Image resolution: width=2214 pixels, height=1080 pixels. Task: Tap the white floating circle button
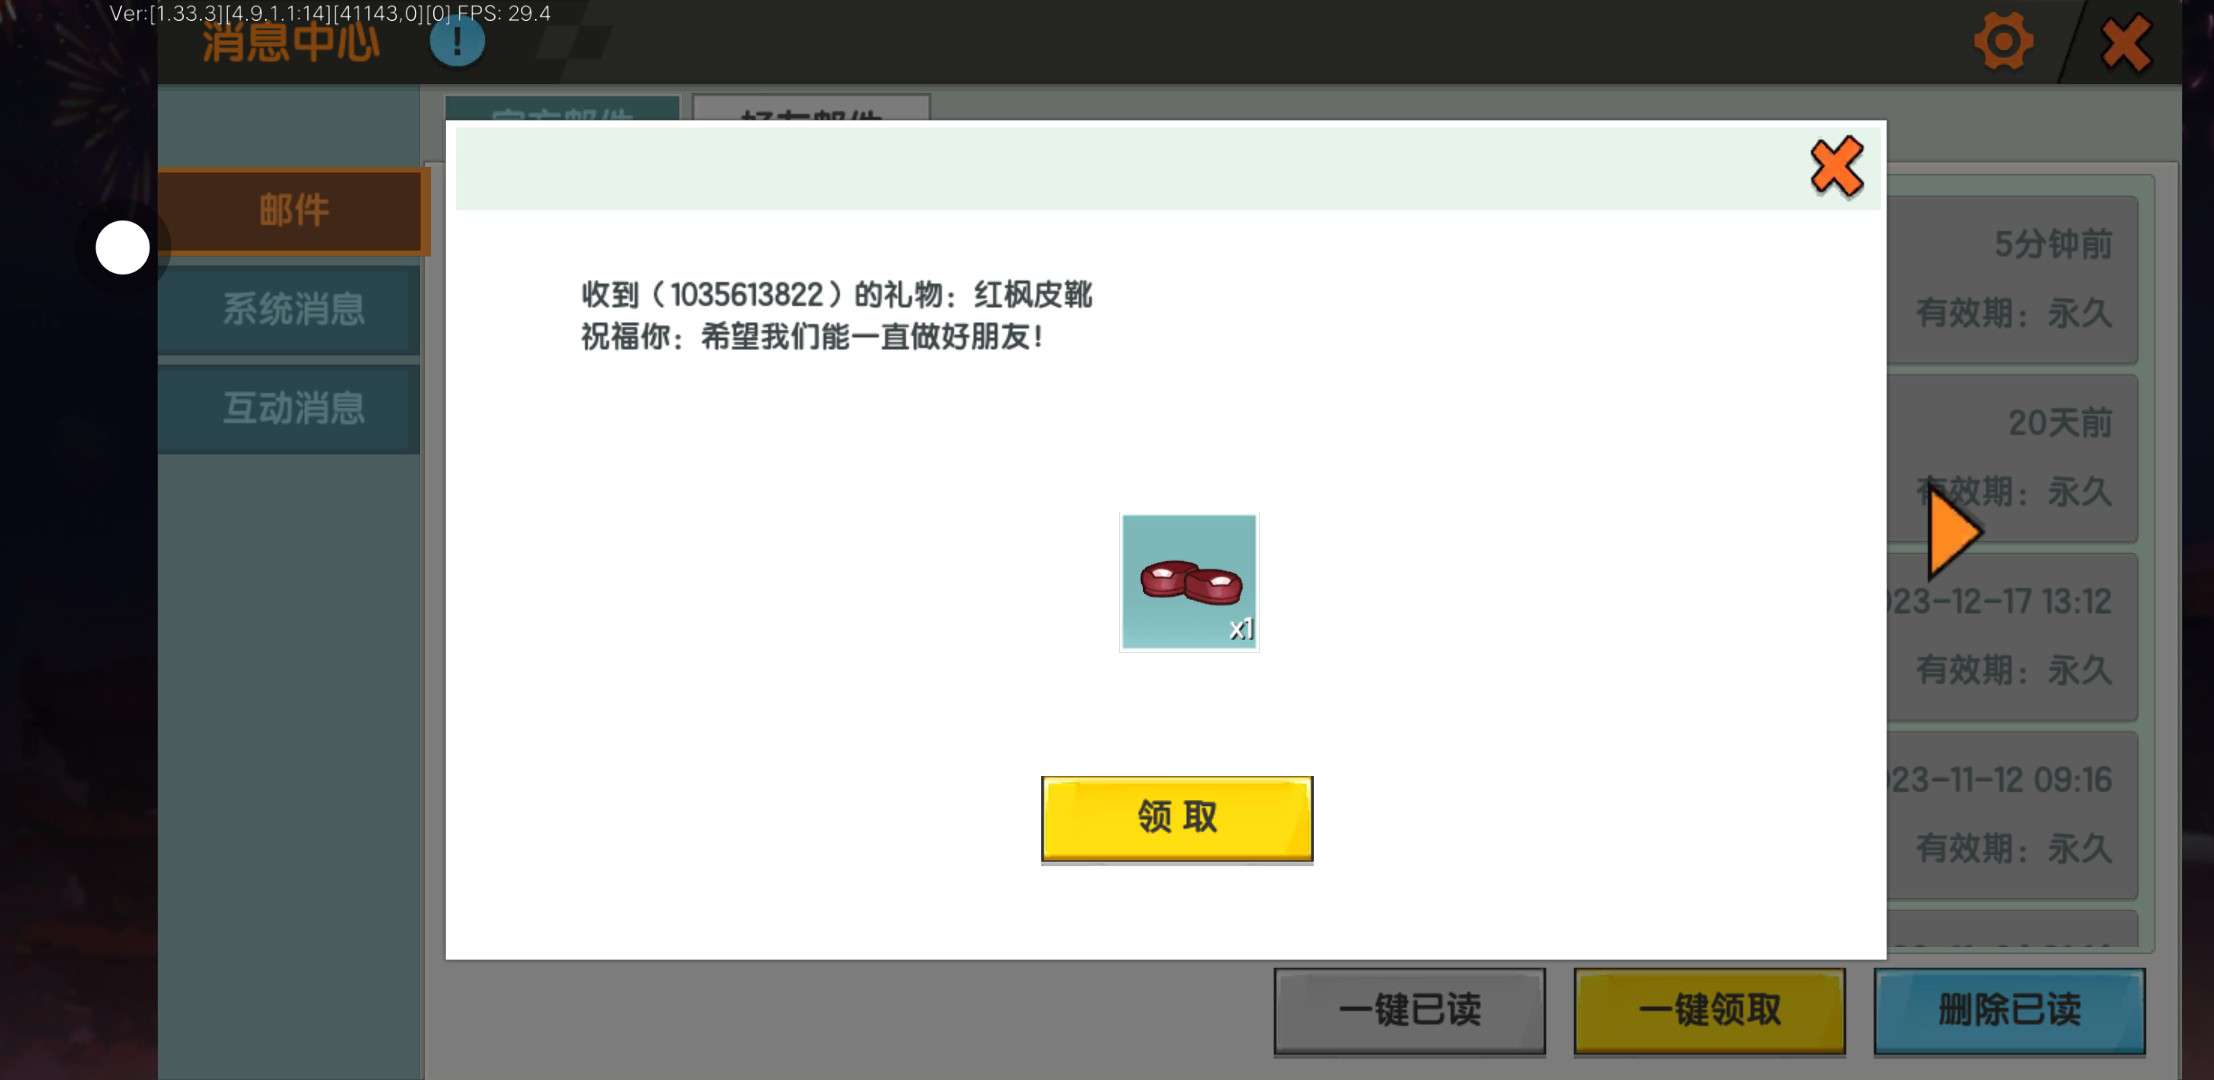(x=122, y=247)
